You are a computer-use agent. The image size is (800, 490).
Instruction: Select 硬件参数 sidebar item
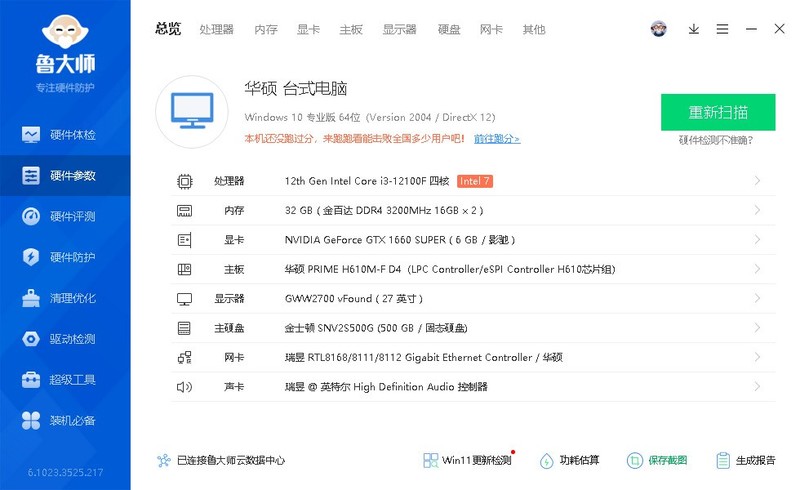65,176
